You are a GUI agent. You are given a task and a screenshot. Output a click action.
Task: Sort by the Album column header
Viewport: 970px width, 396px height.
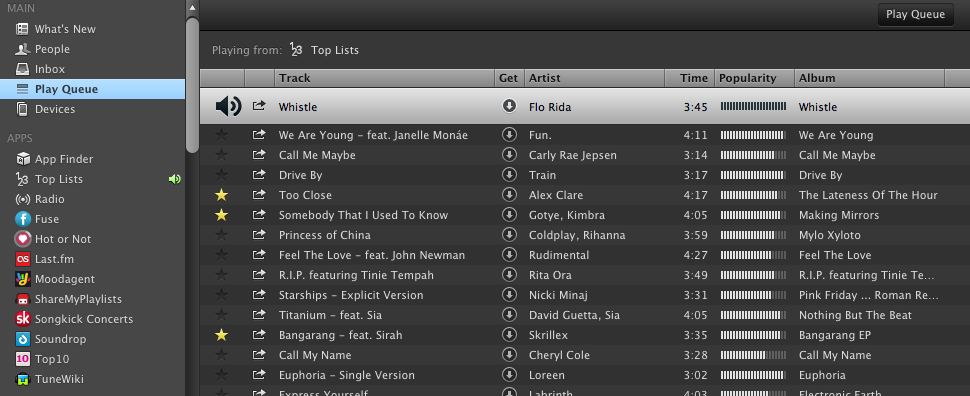coord(869,78)
